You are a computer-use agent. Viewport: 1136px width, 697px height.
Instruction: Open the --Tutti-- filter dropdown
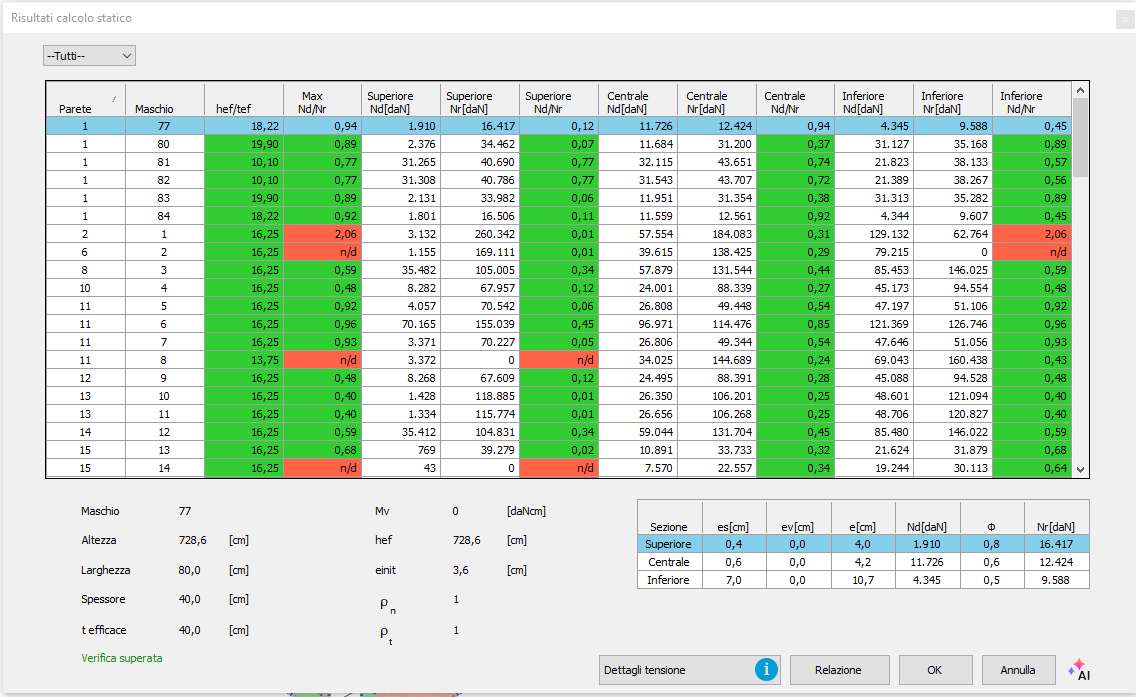click(x=89, y=56)
